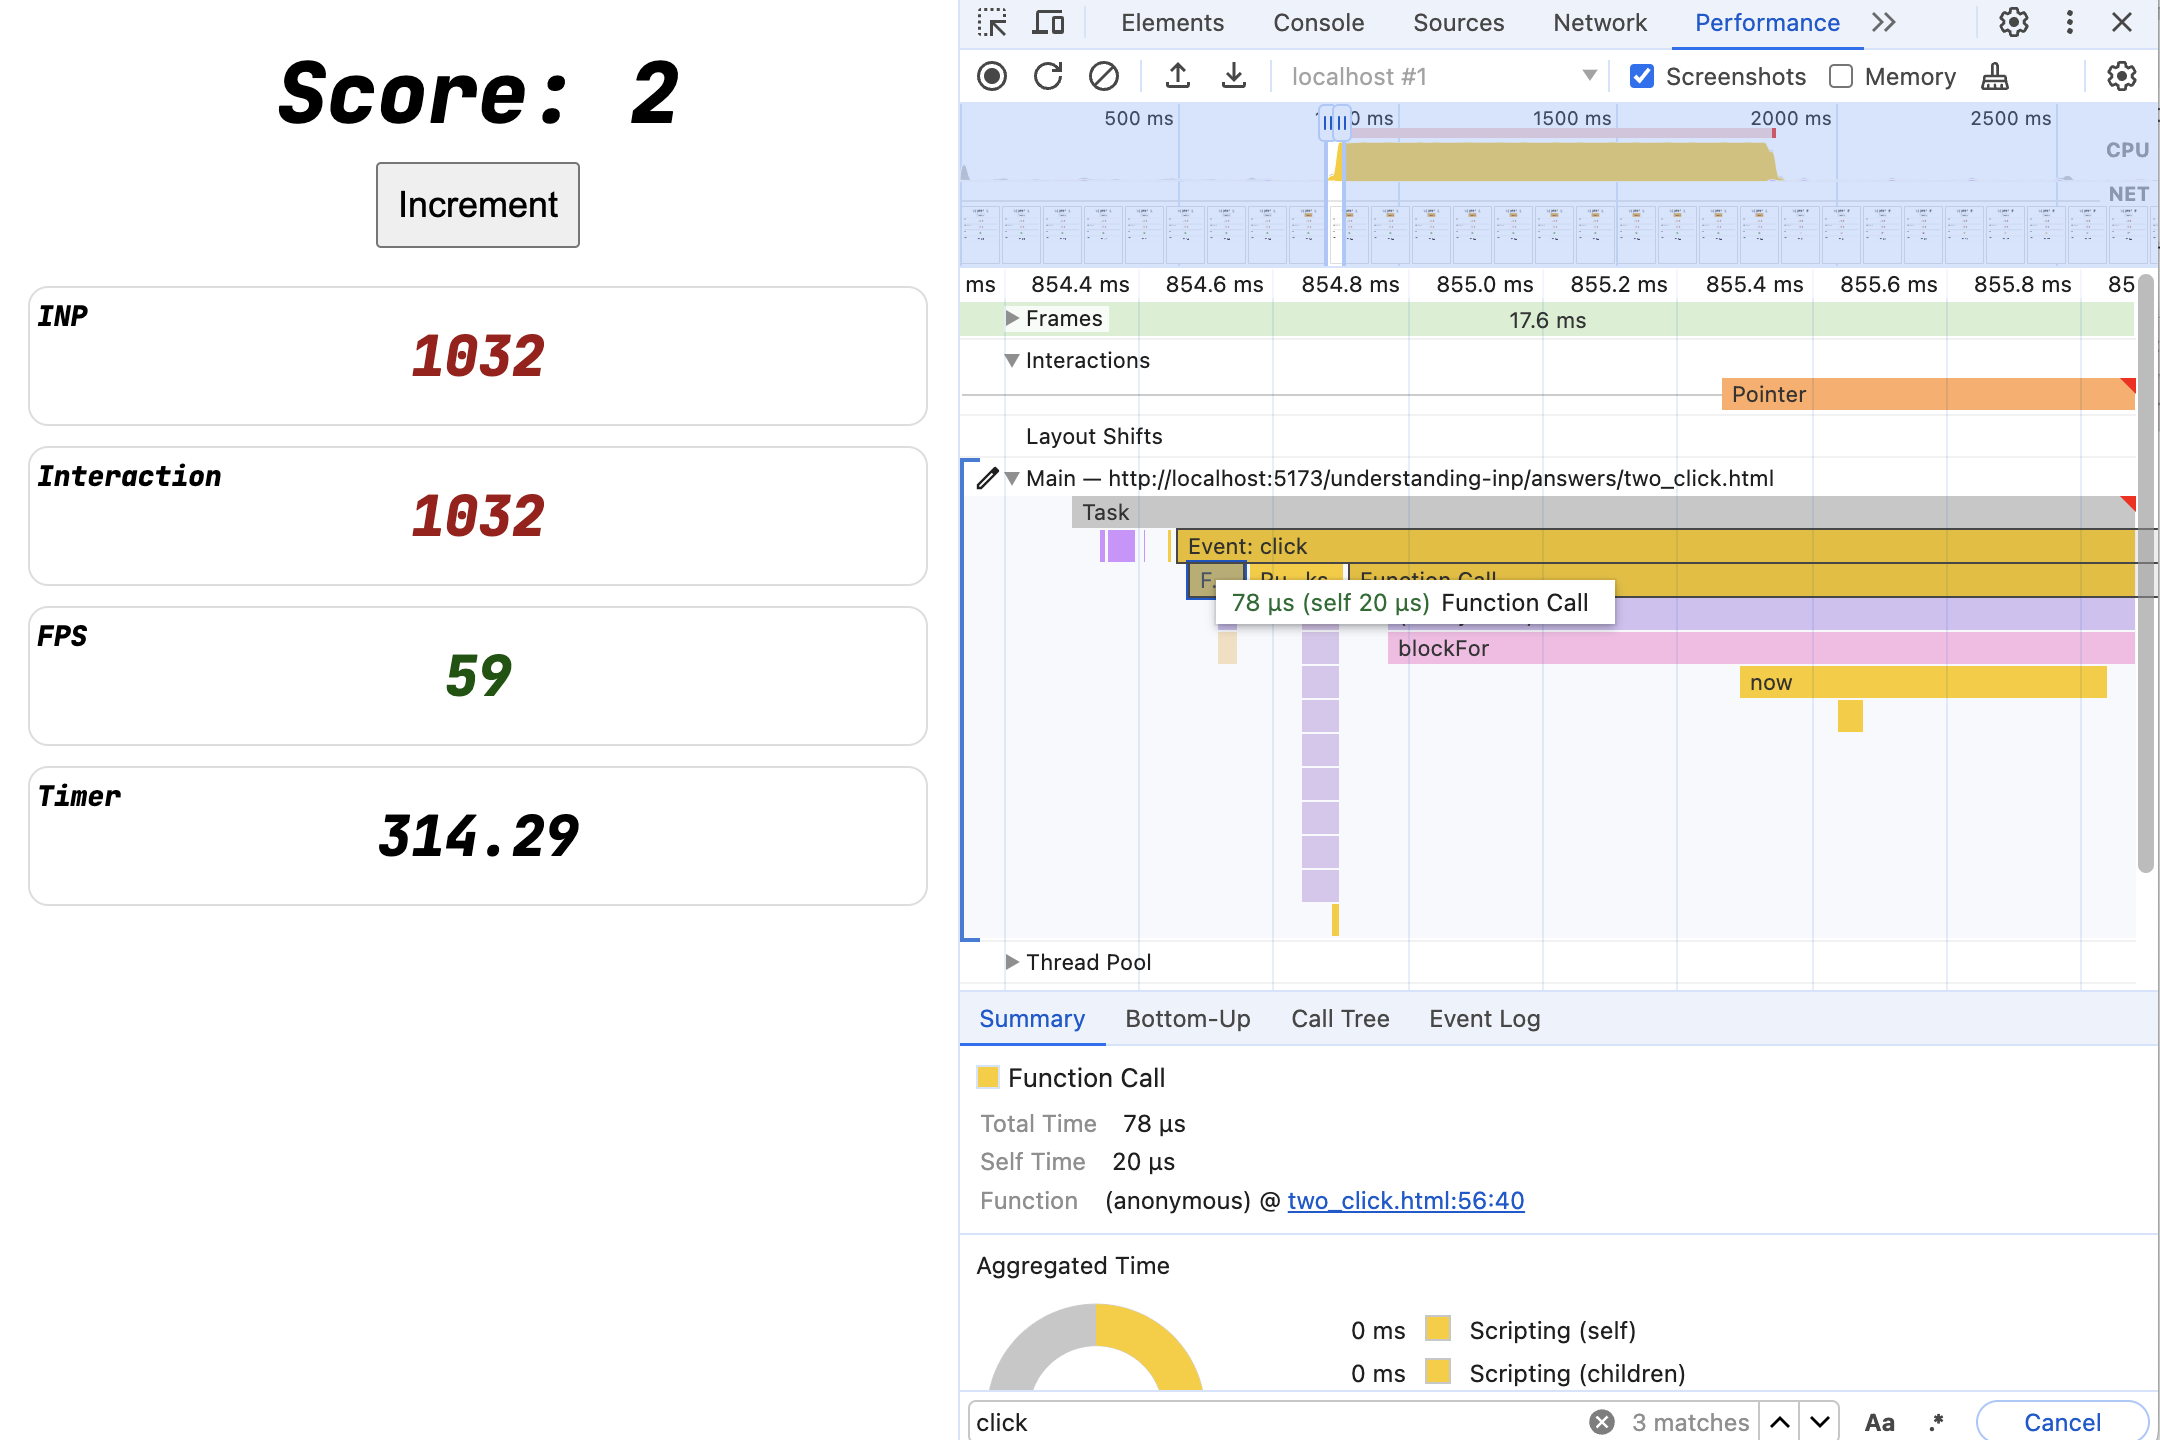Toggle the Screenshots checkbox on
Screen dimensions: 2160x1440
pos(1642,76)
